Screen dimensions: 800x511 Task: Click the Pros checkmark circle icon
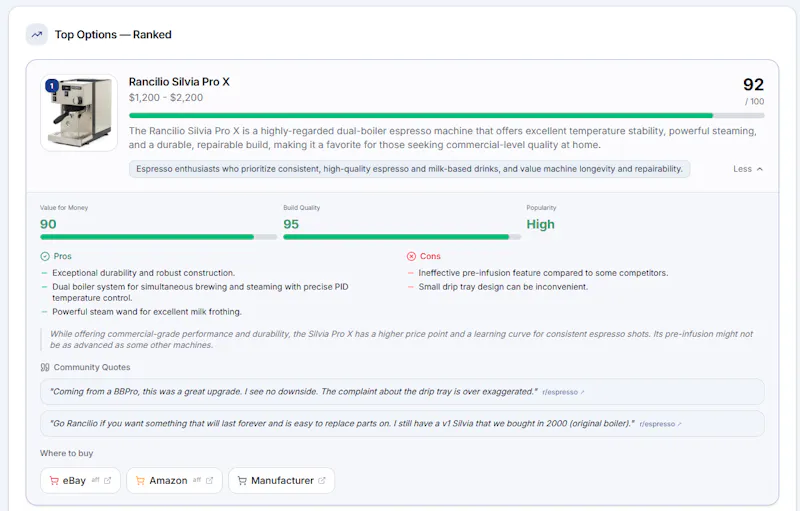click(45, 256)
